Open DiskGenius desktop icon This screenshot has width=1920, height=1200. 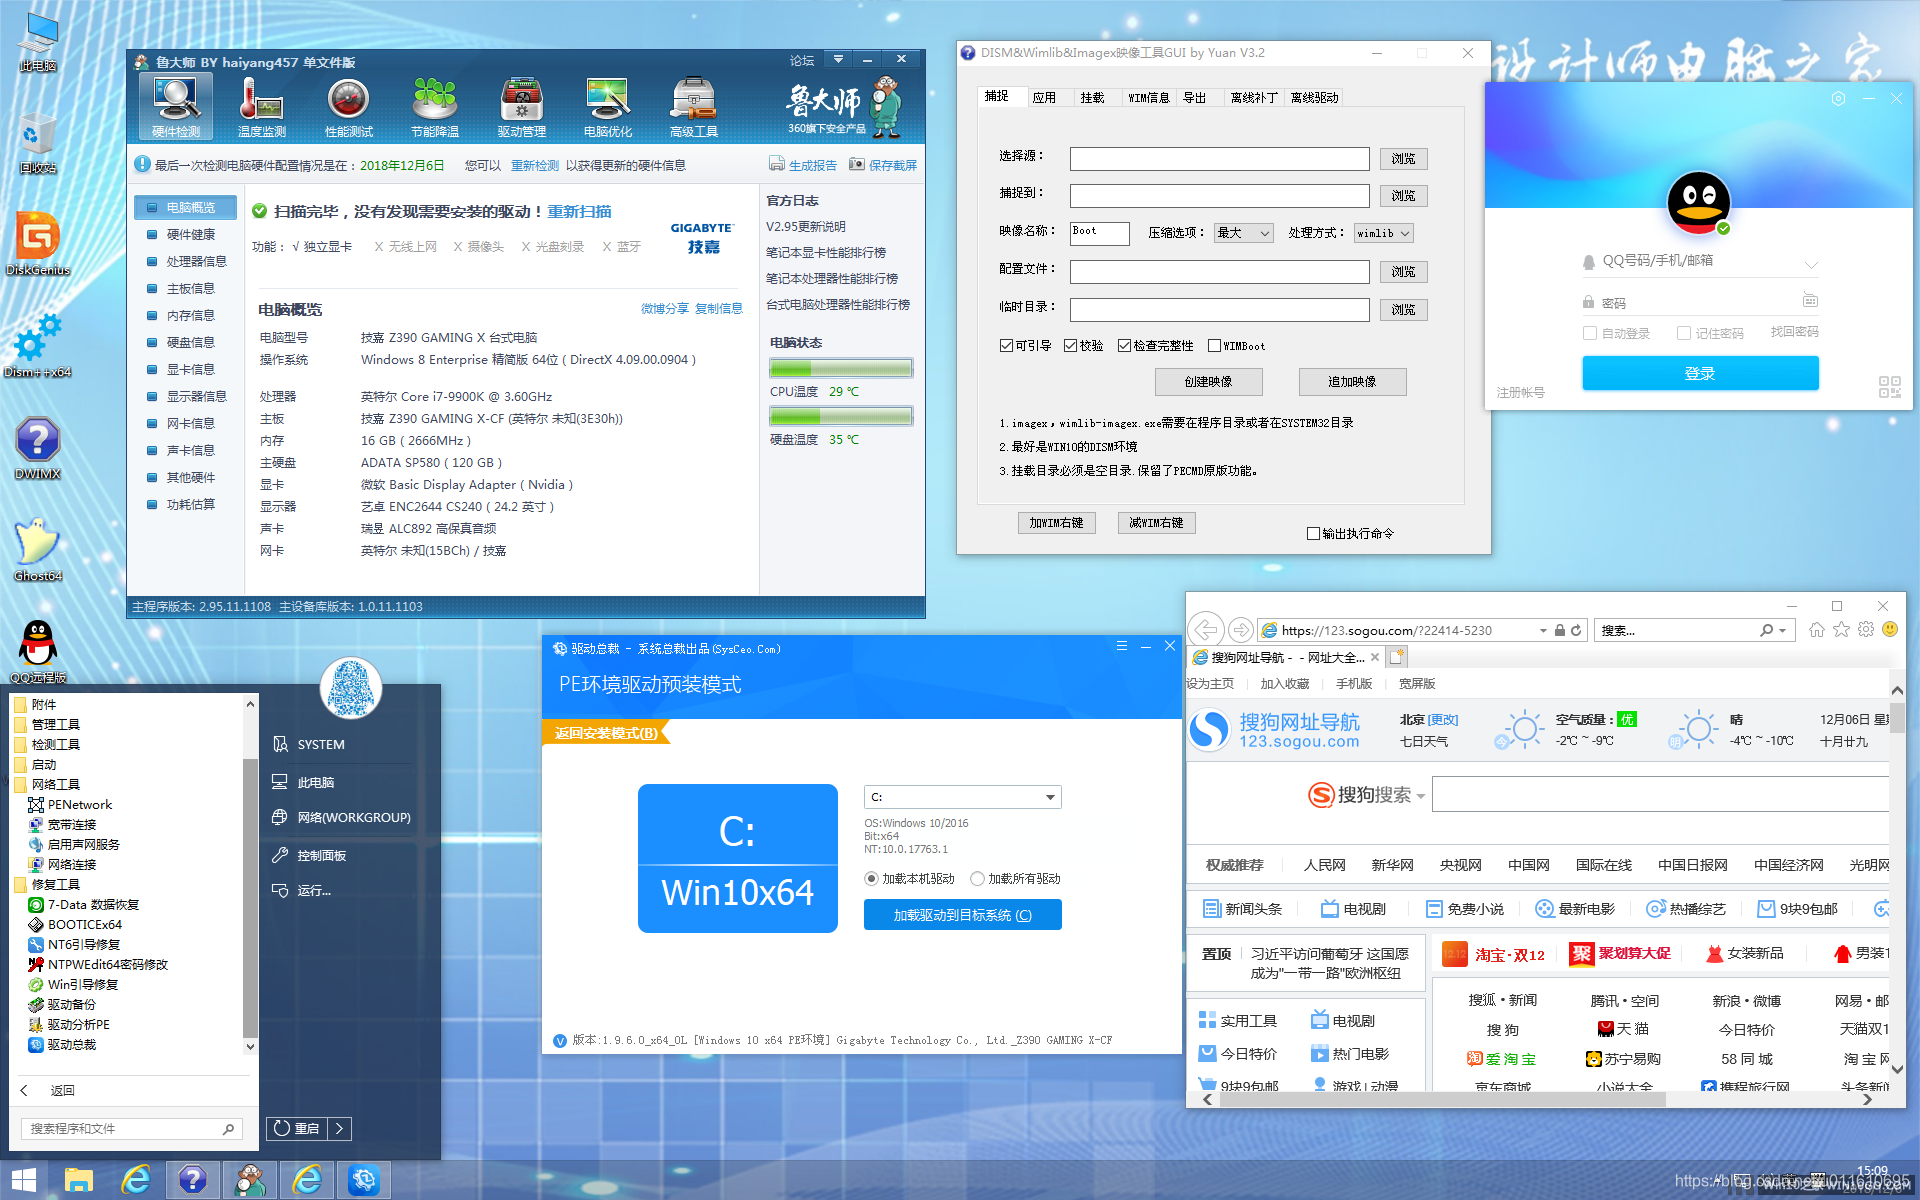pyautogui.click(x=38, y=243)
